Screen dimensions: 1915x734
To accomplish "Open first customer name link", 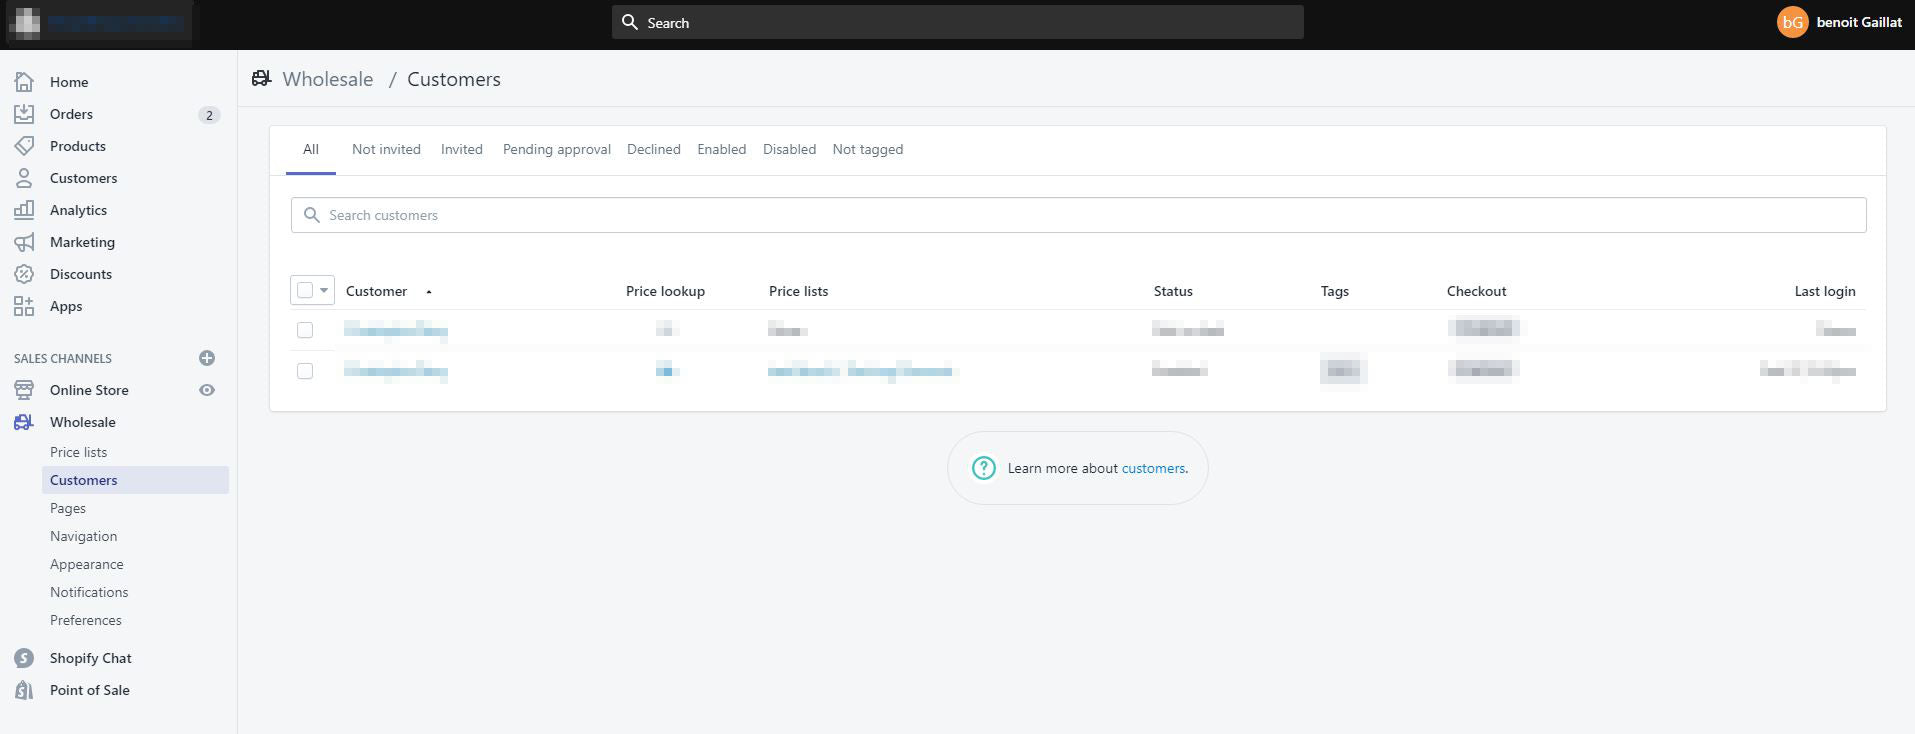I will point(395,330).
